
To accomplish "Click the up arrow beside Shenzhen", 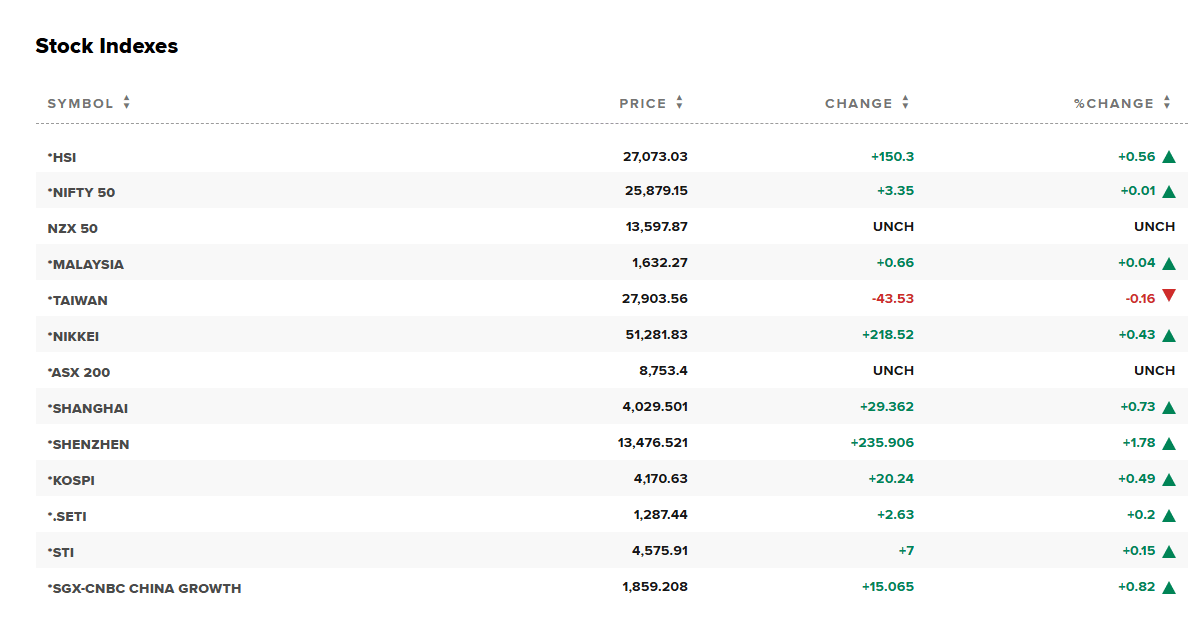I will [1169, 444].
